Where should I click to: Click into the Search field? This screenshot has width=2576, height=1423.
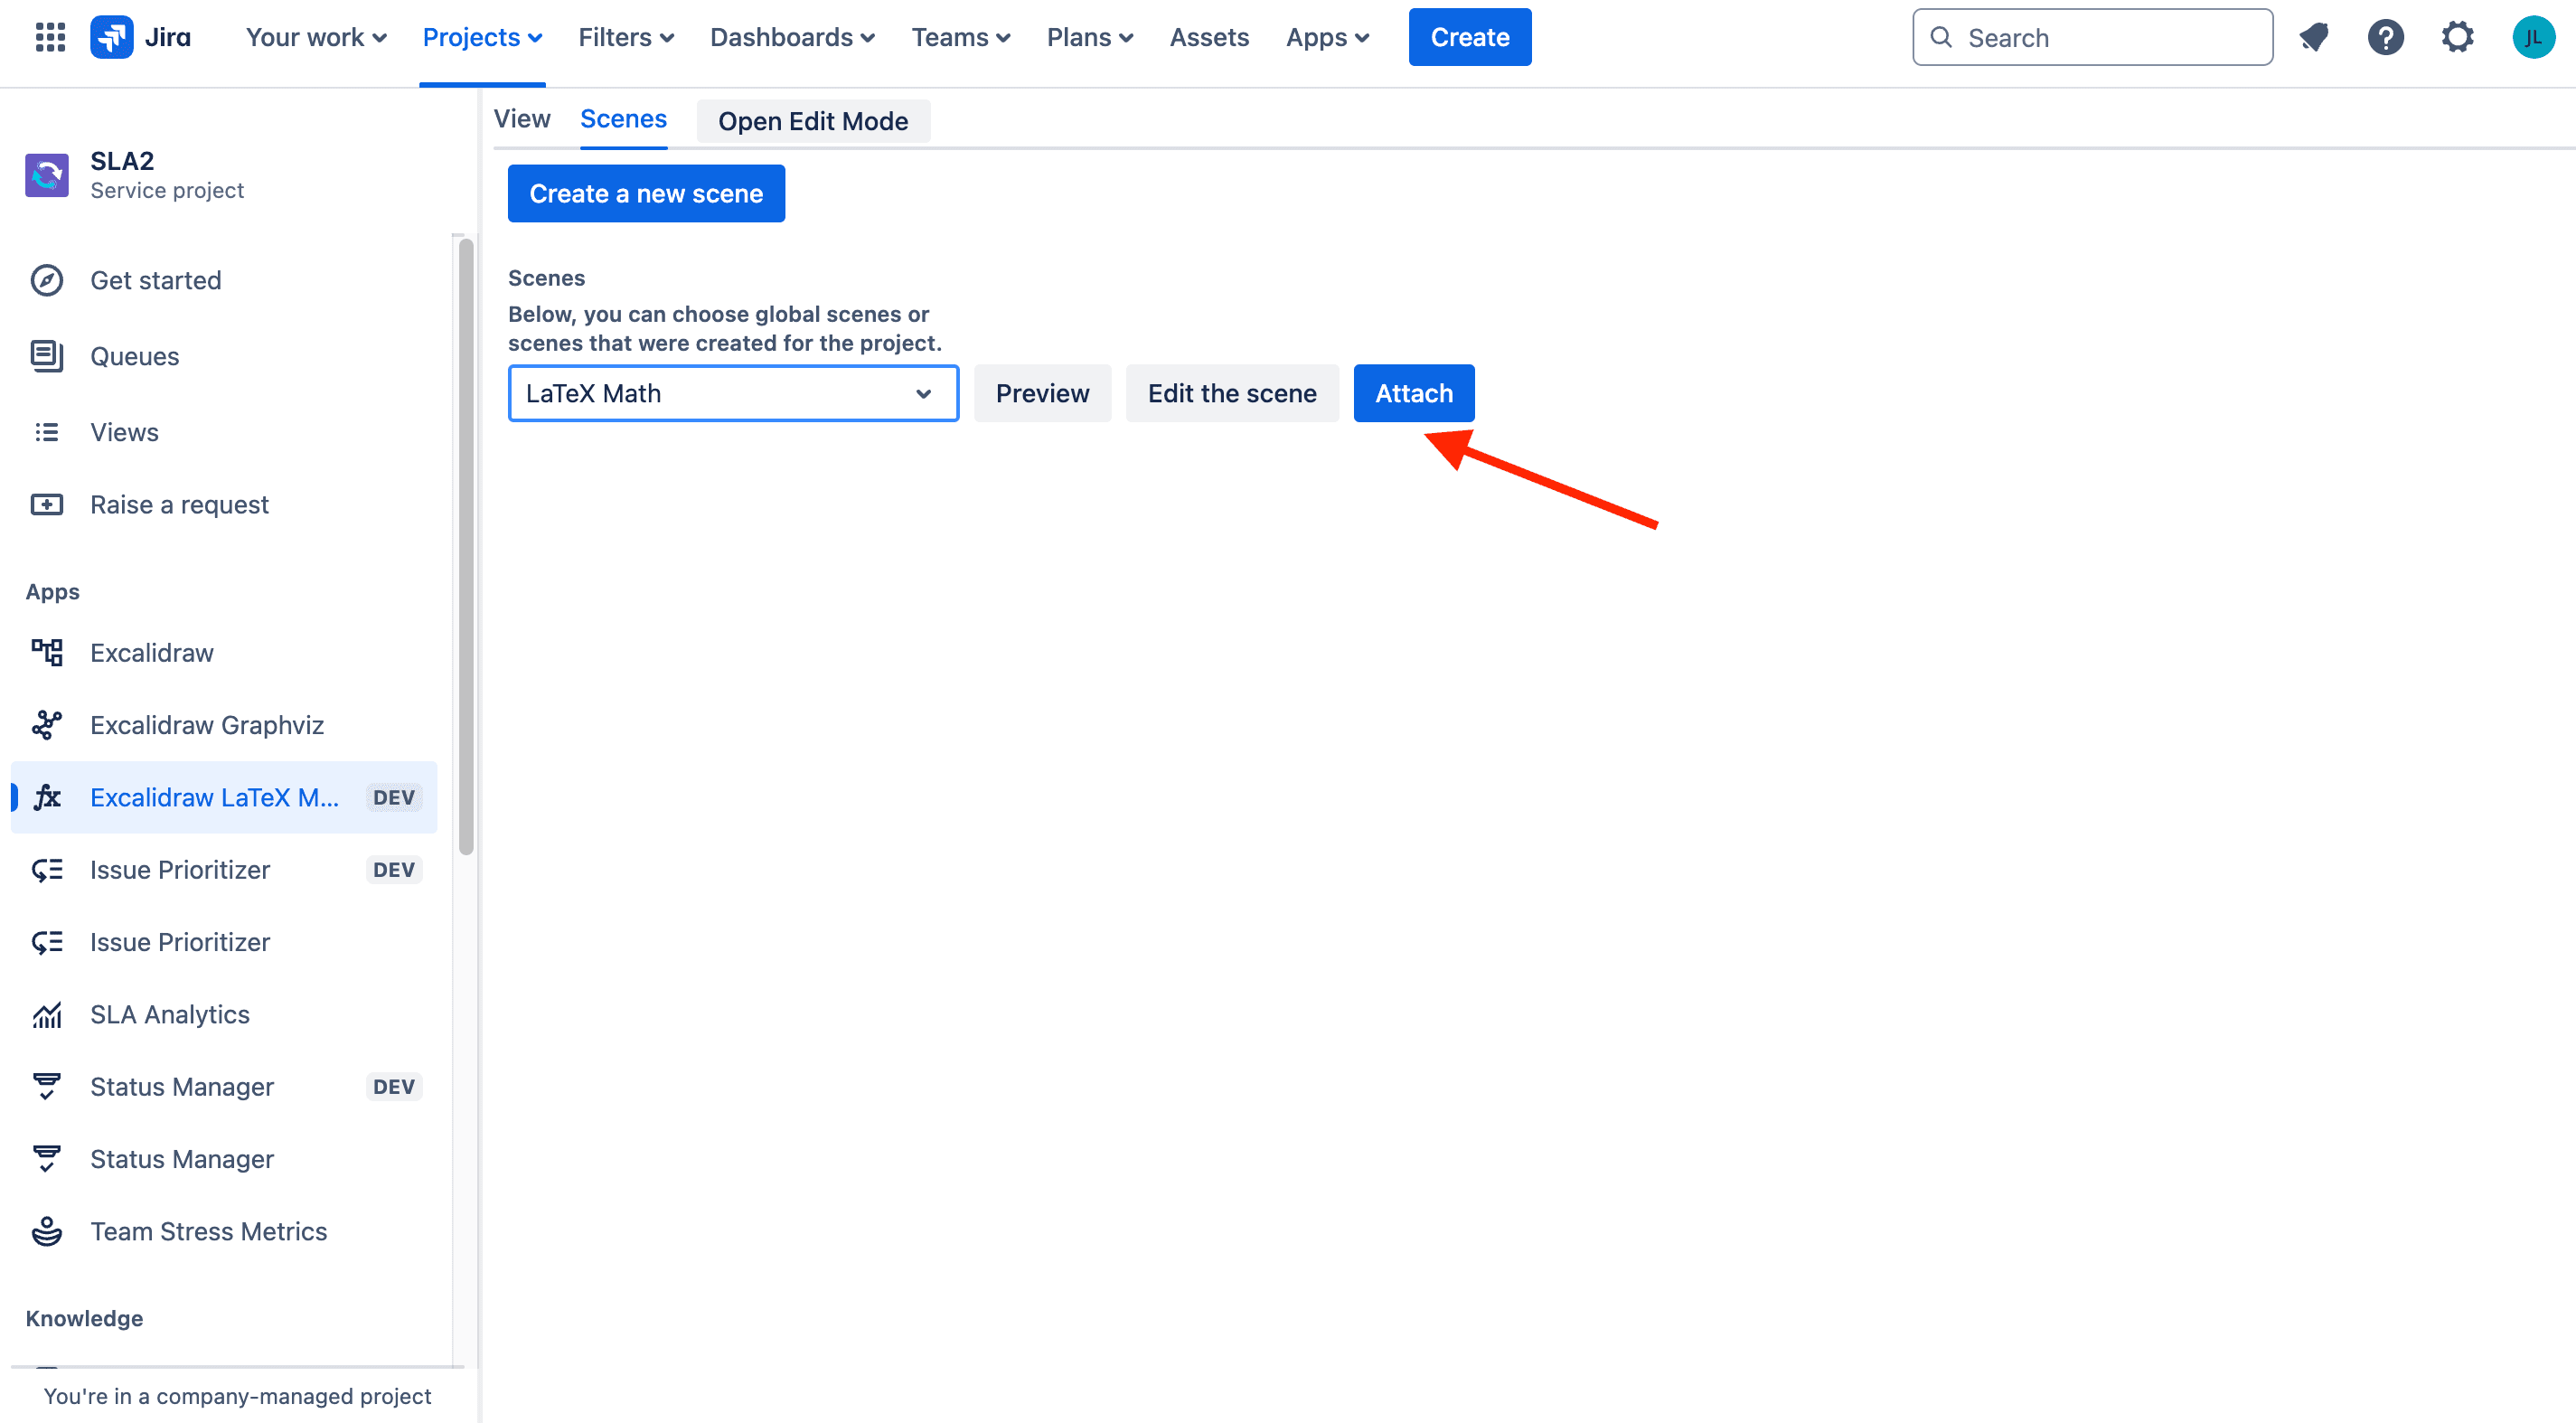point(2092,37)
